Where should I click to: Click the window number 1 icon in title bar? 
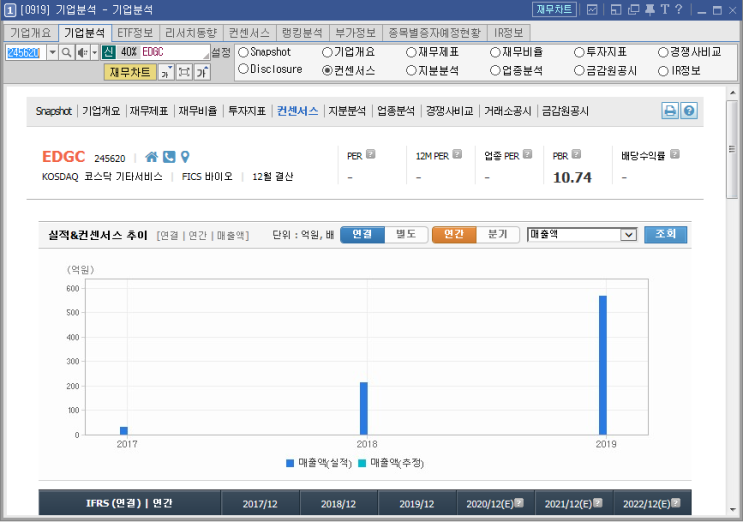point(10,10)
